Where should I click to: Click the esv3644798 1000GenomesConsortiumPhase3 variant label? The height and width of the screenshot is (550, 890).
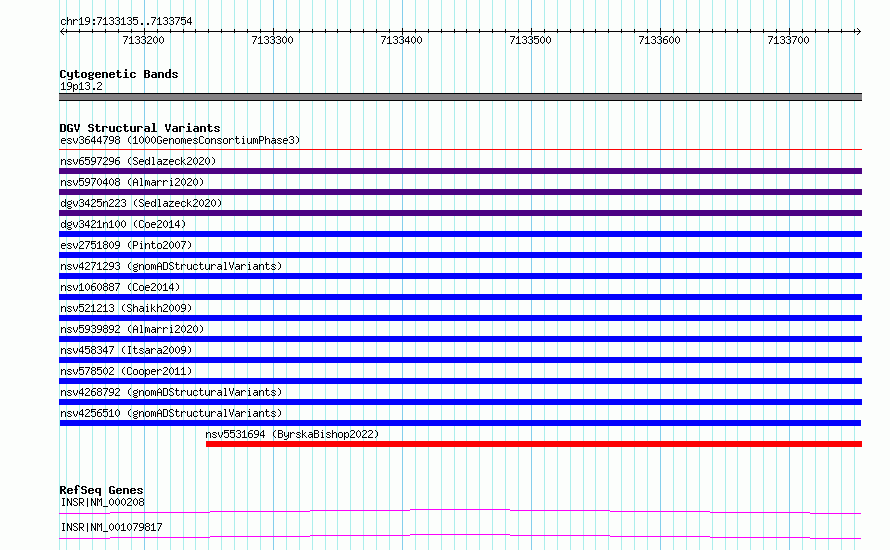180,140
